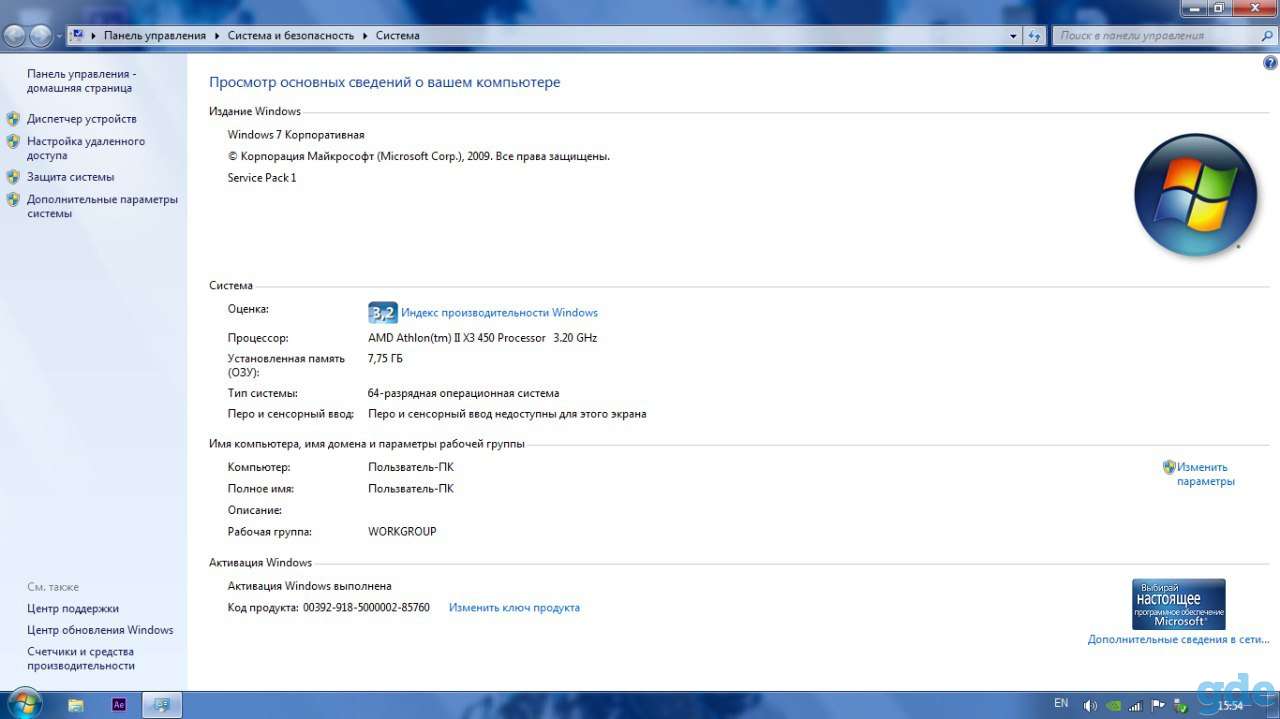Click the volume speaker tray icon
This screenshot has height=719, width=1280.
tap(1090, 705)
